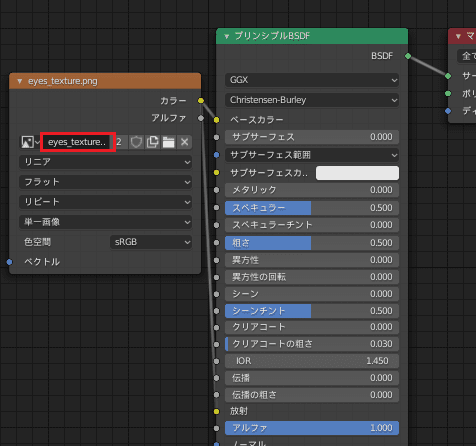
Task: Click the サブサーフェスカラー input socket
Action: pyautogui.click(x=217, y=173)
